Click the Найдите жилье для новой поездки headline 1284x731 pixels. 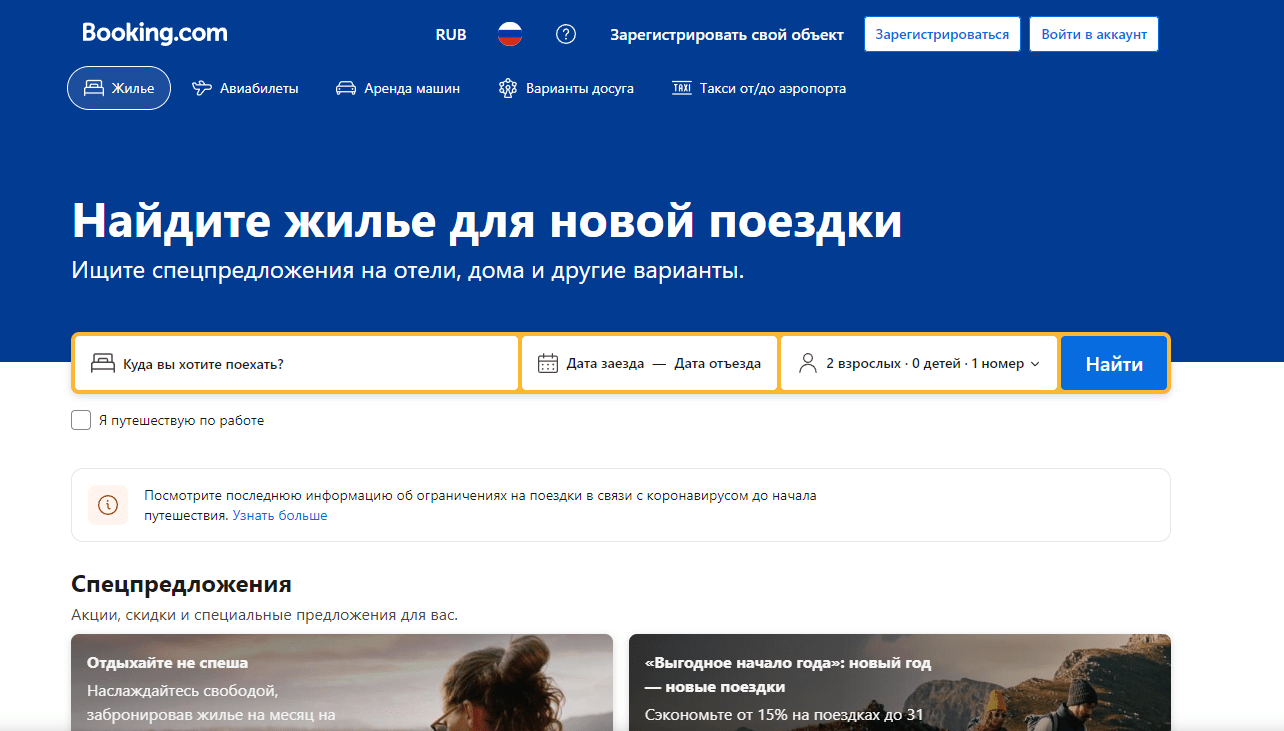point(487,222)
